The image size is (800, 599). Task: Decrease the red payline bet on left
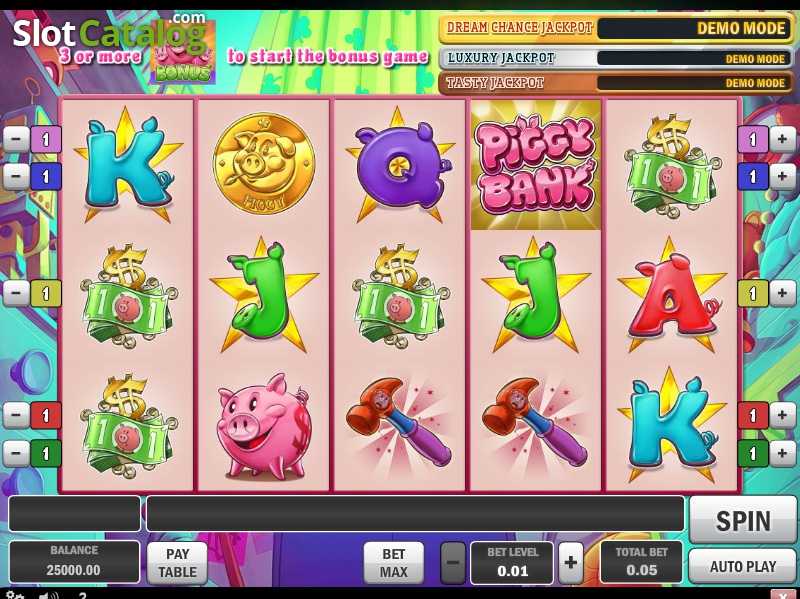(16, 415)
